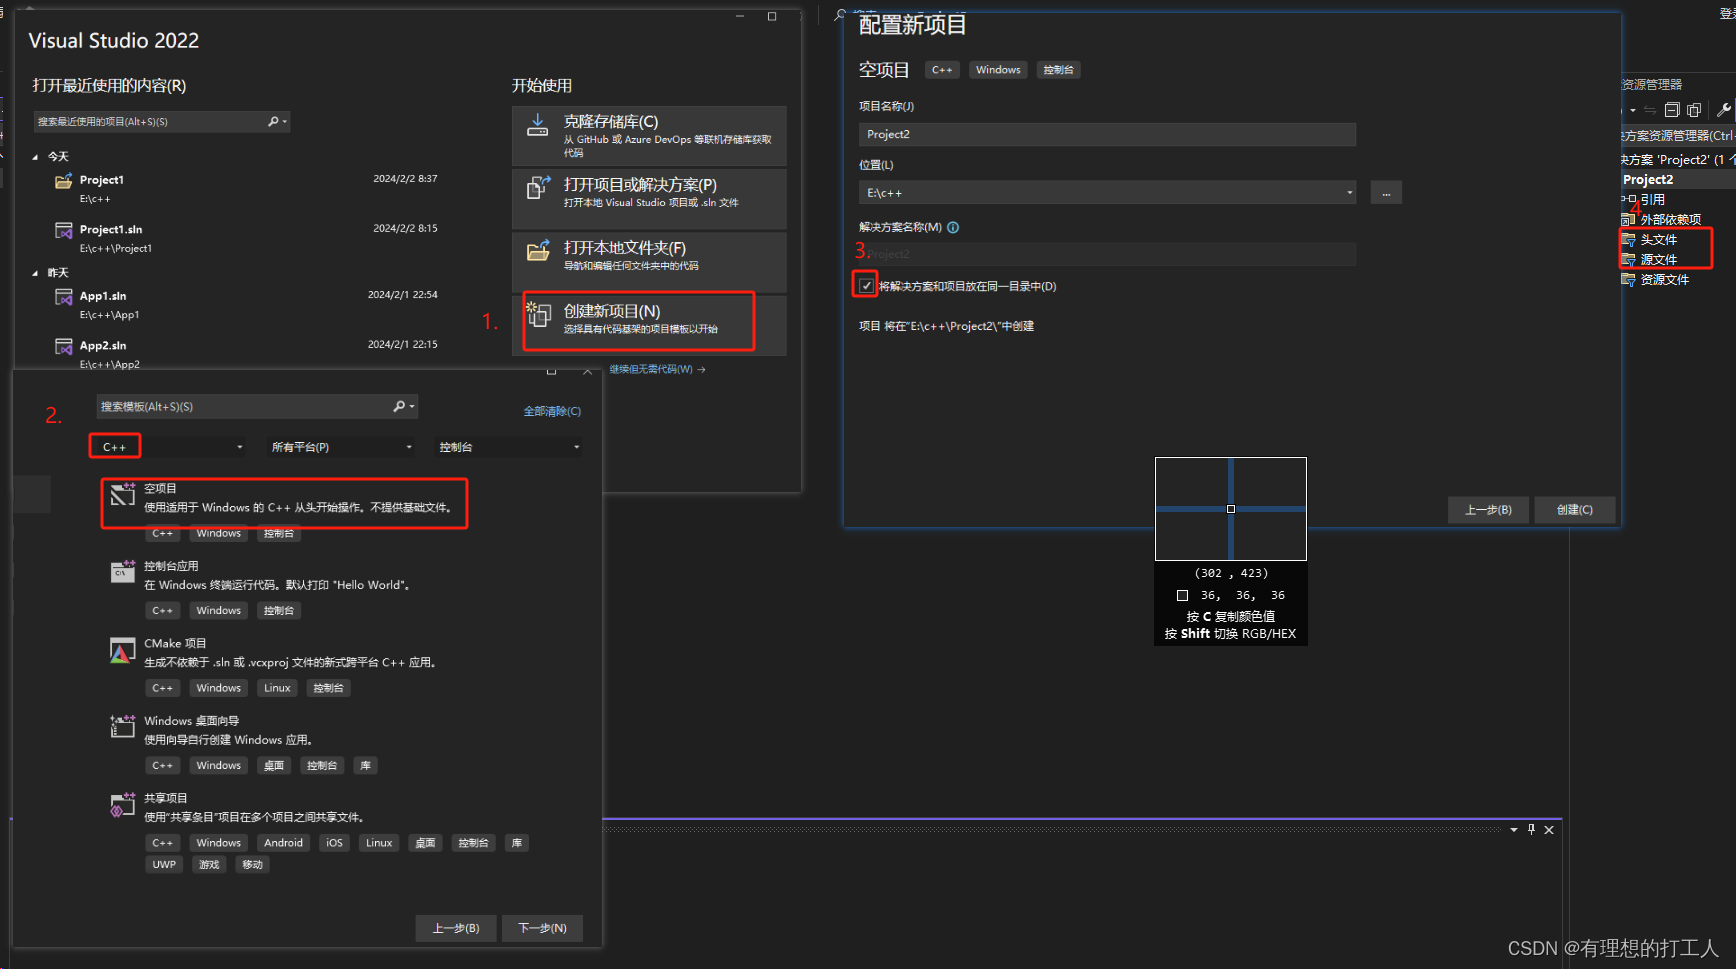
Task: Click the resource files filter folder icon
Action: (x=1628, y=280)
